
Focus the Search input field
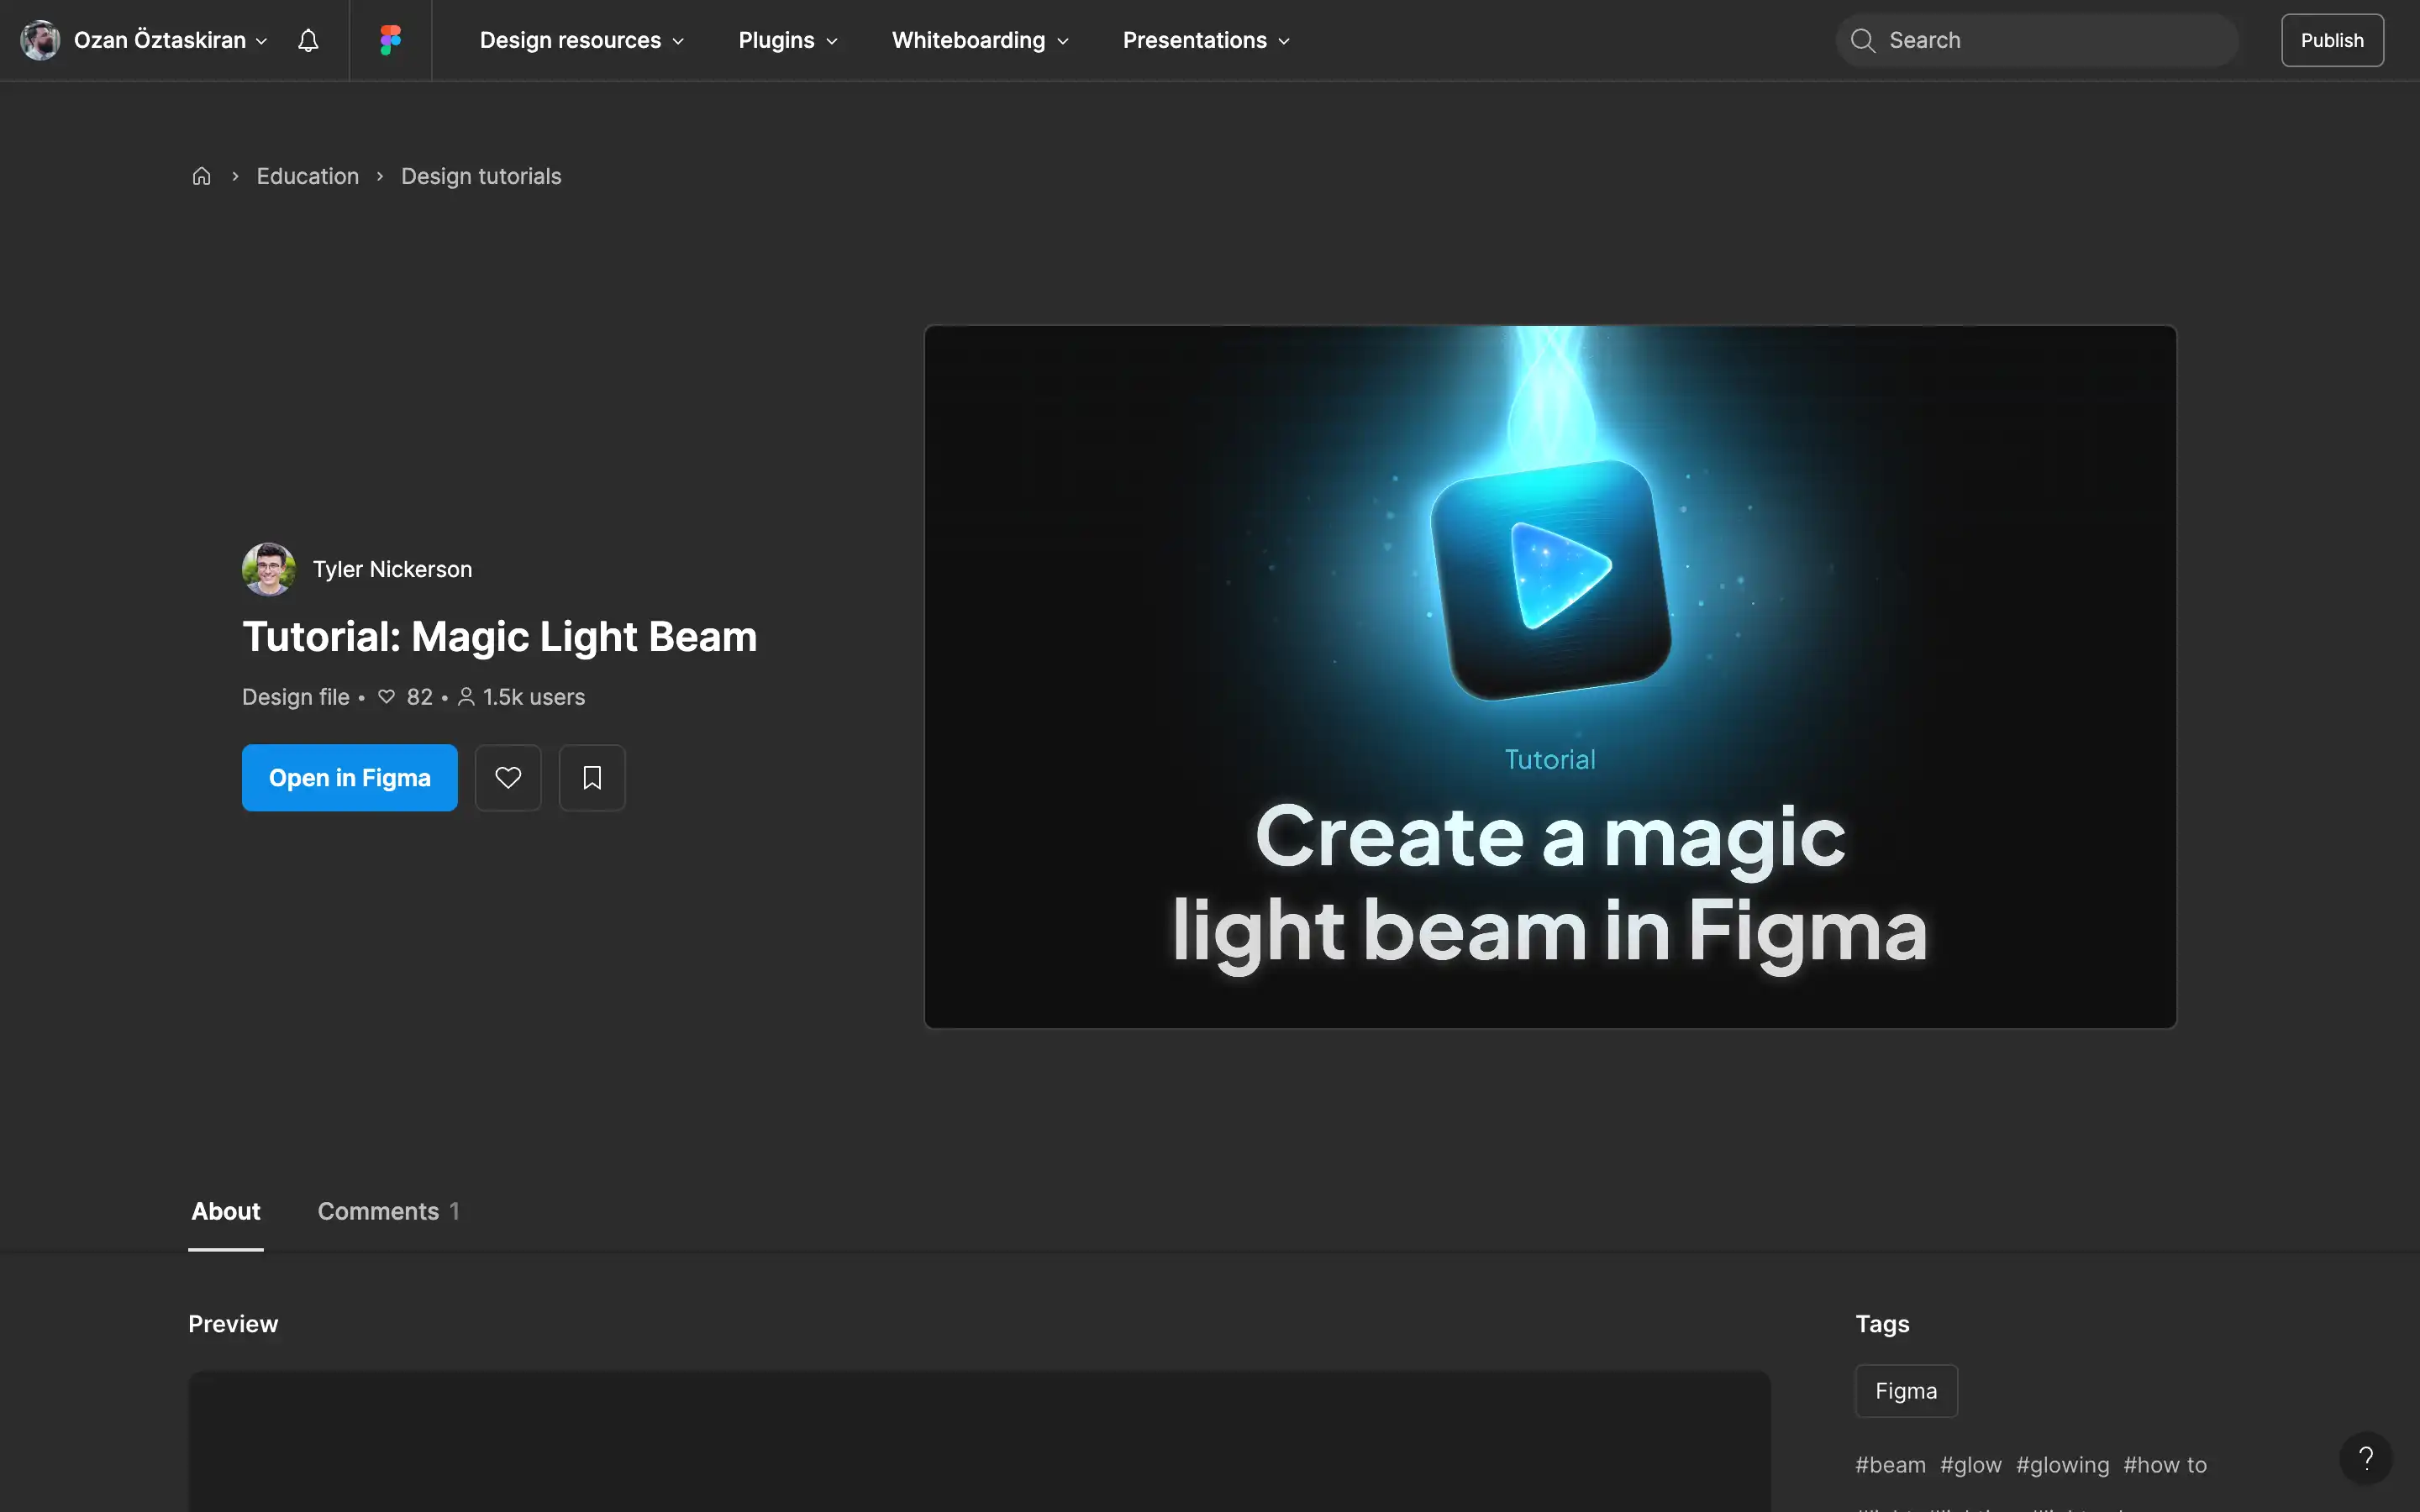point(2036,40)
